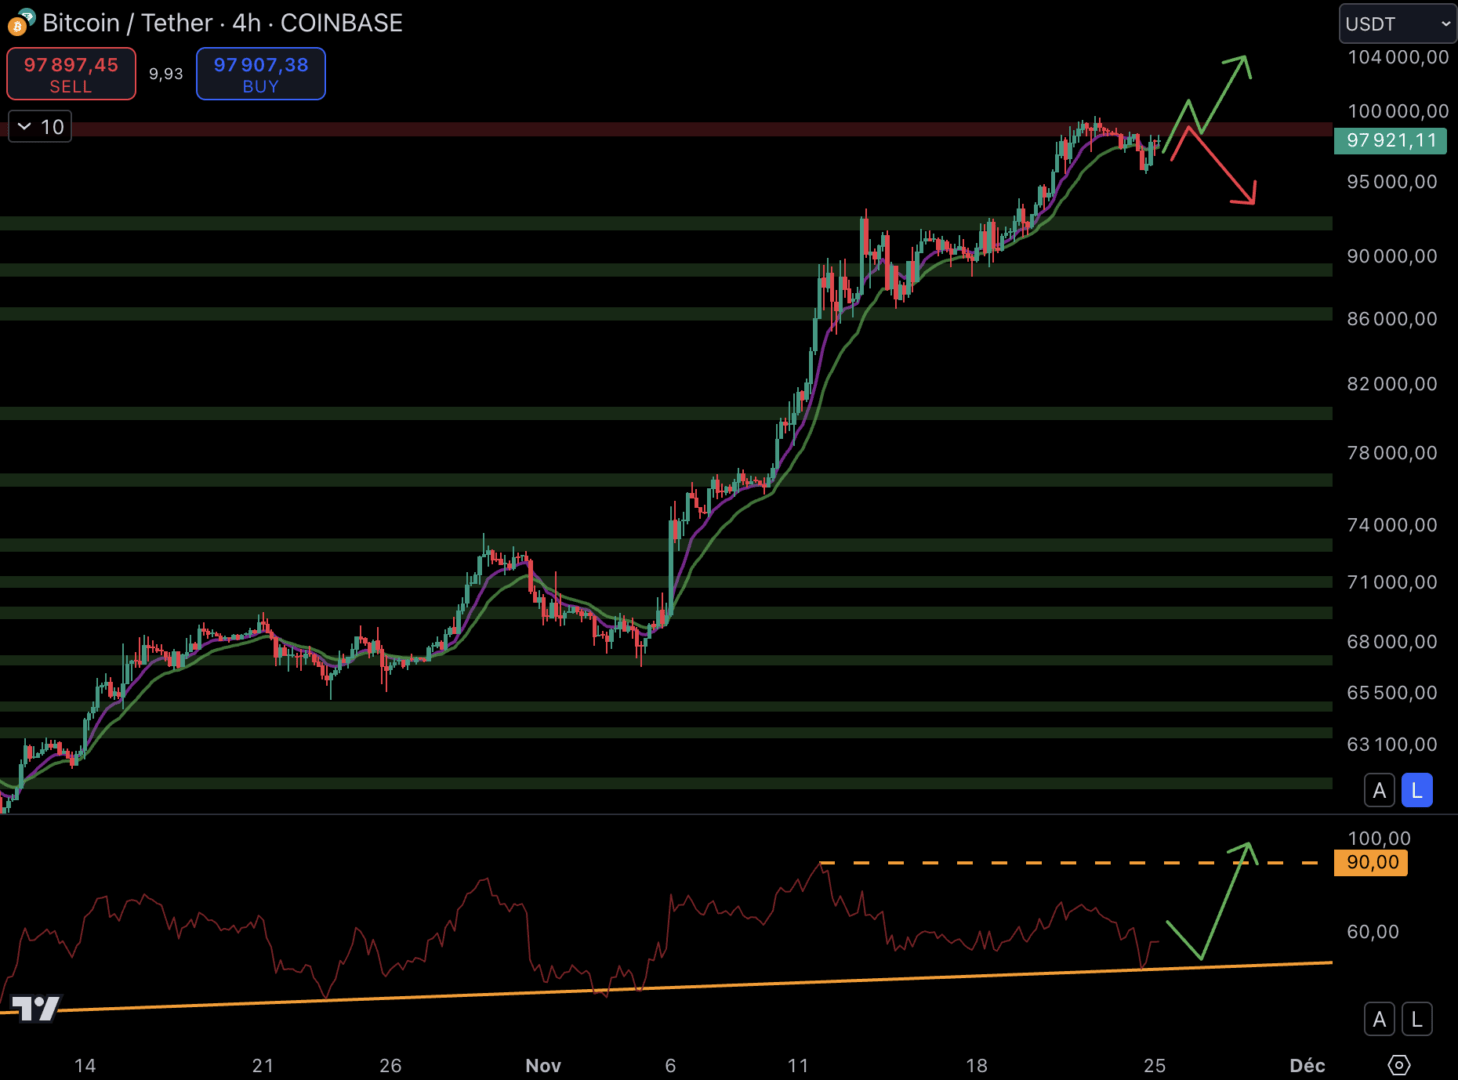The width and height of the screenshot is (1458, 1080).
Task: Open the USDT currency dropdown
Action: [x=1397, y=24]
